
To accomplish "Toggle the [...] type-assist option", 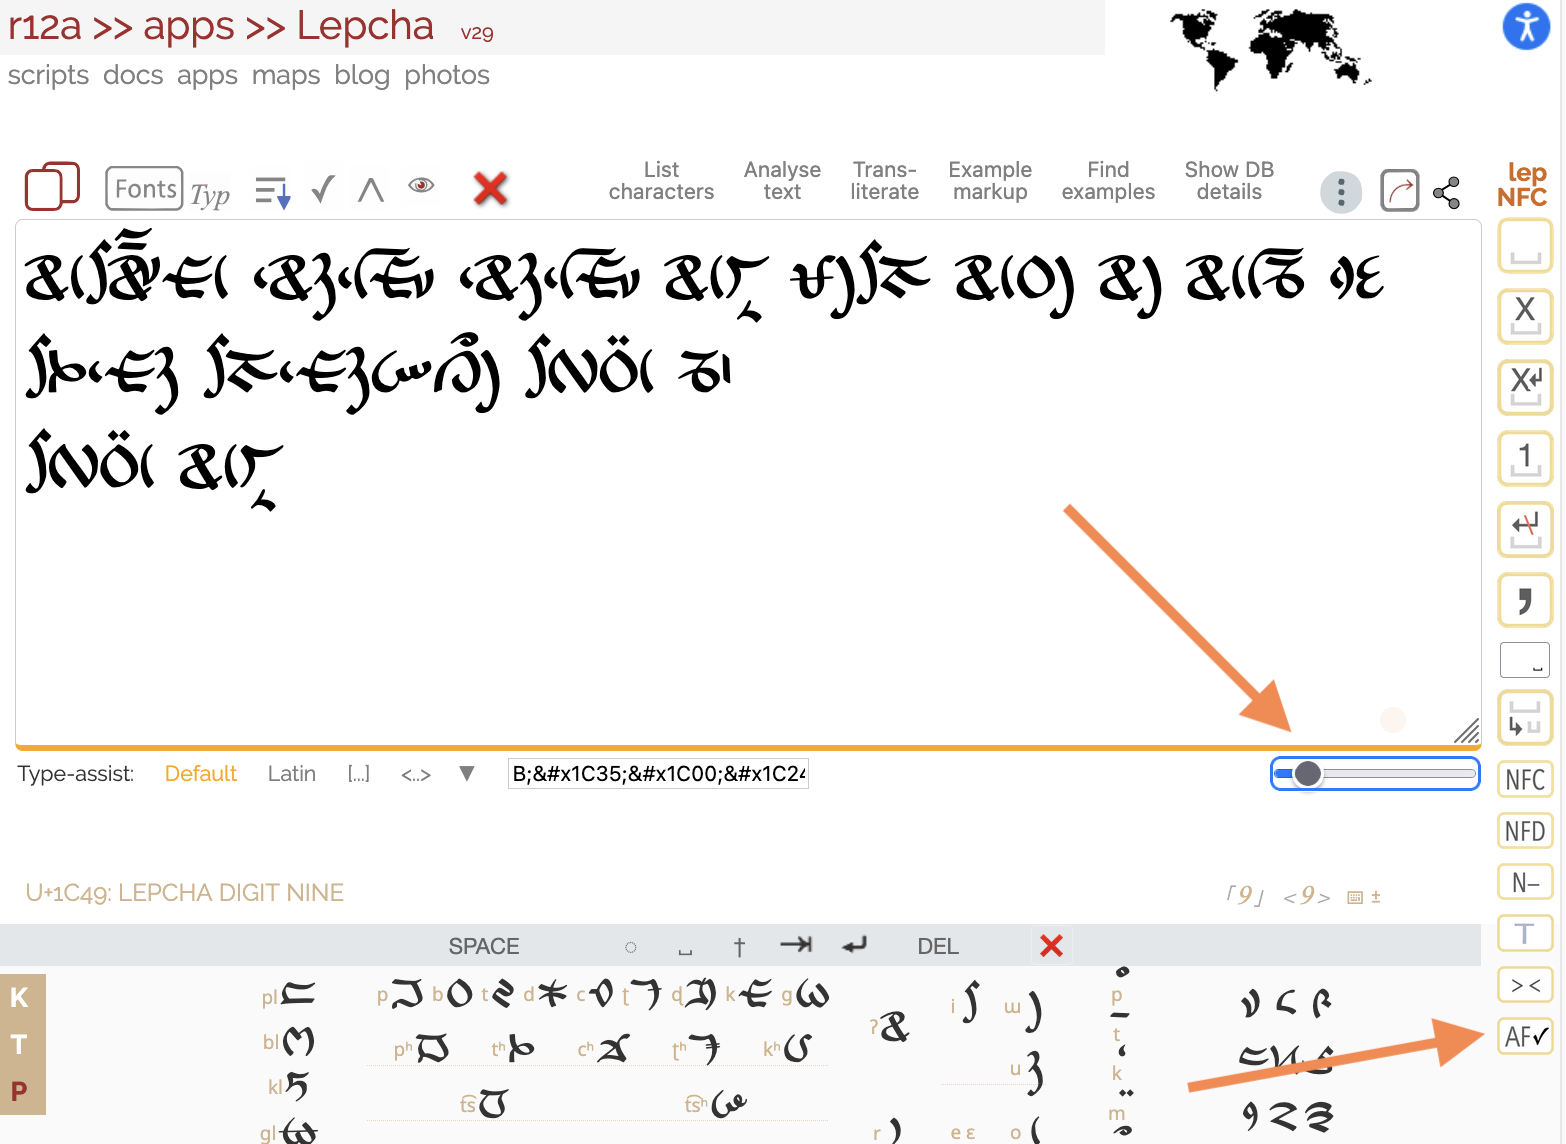I will (359, 773).
